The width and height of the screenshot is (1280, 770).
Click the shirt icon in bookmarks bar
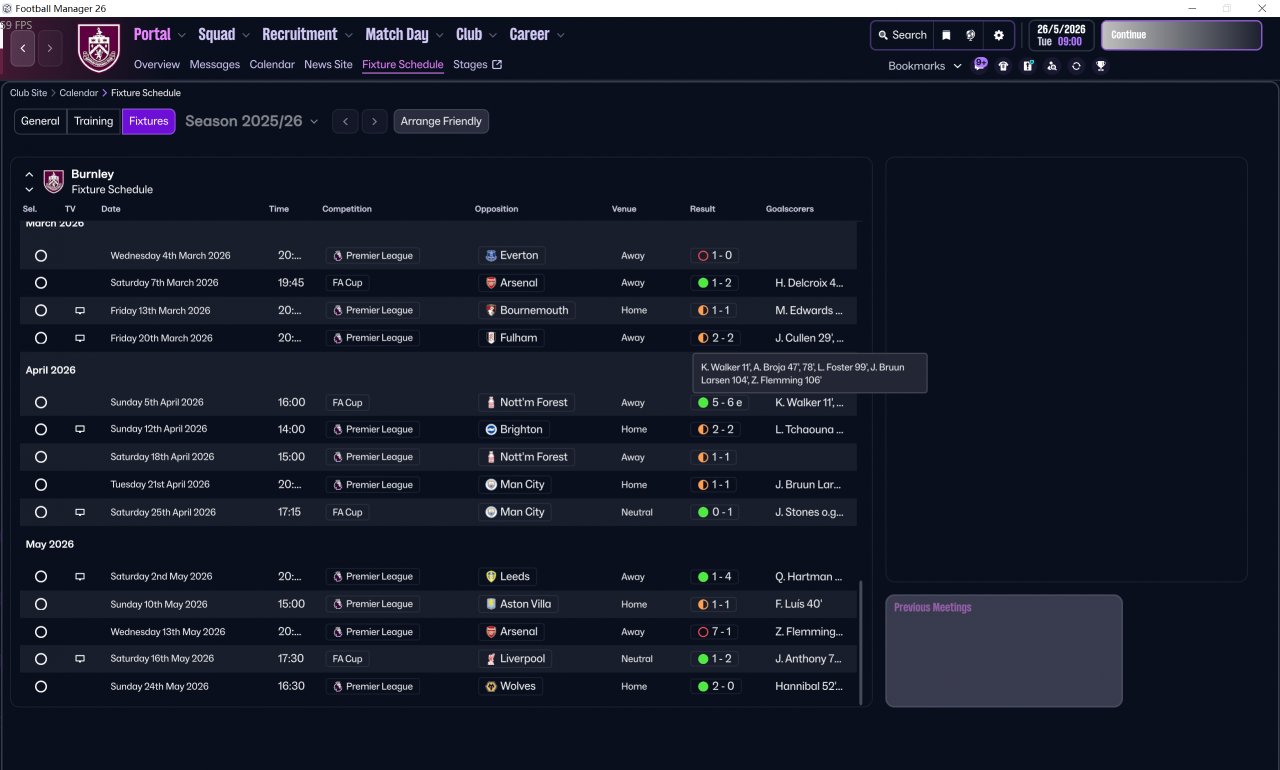coord(1004,66)
